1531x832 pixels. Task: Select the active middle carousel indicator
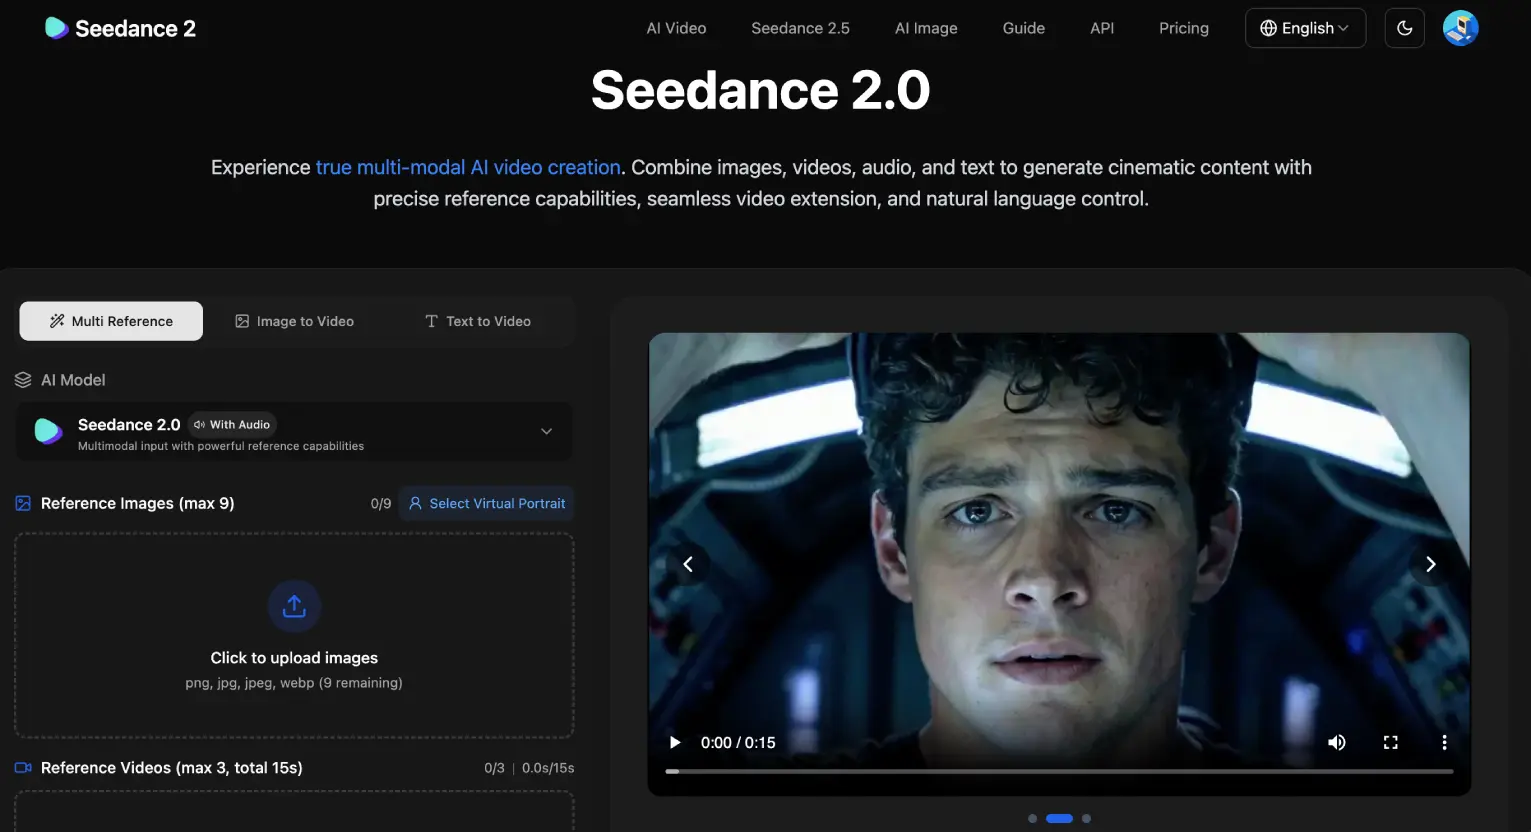click(x=1059, y=818)
